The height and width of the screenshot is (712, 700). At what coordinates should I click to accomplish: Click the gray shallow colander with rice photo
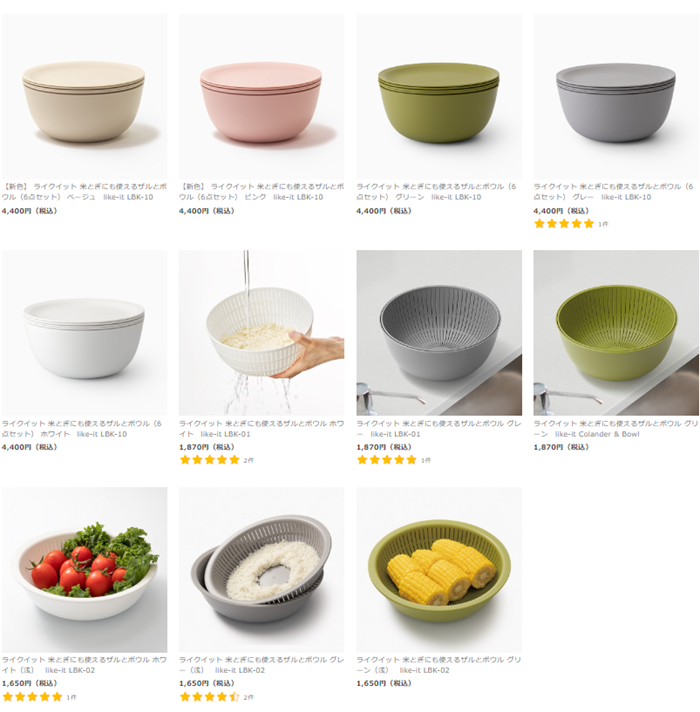[x=261, y=569]
